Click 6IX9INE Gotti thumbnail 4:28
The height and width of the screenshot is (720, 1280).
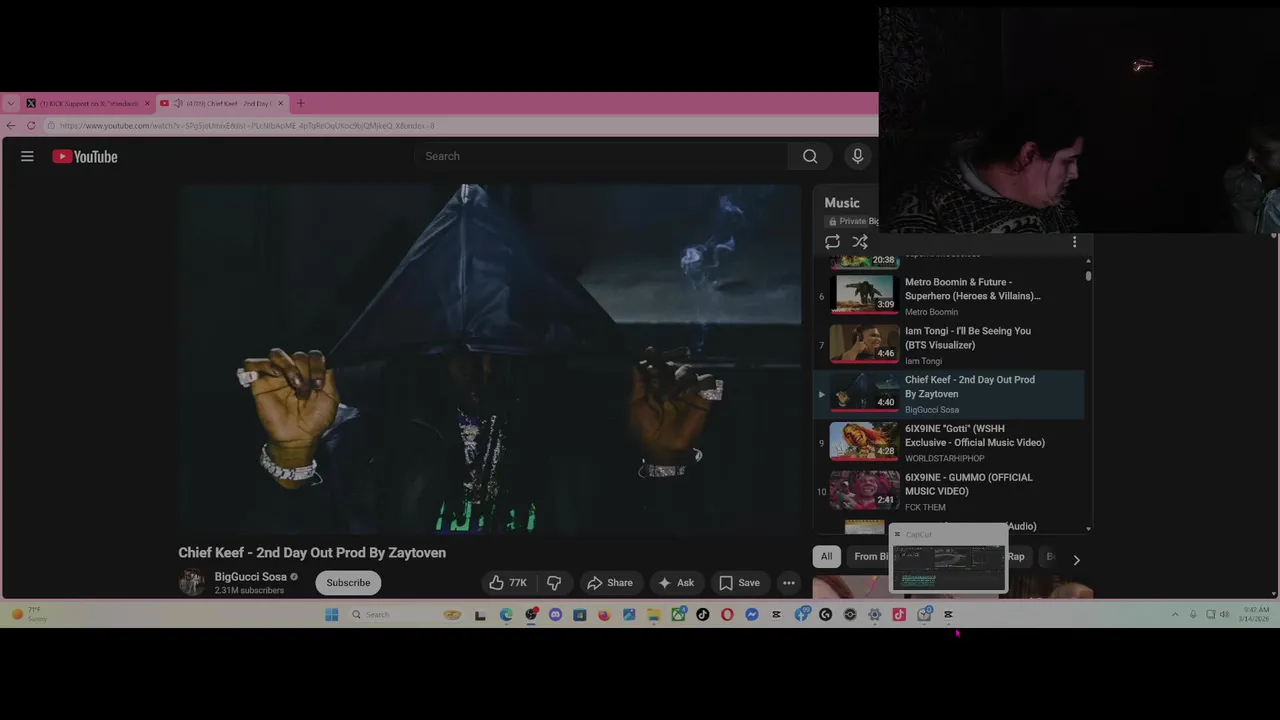tap(864, 440)
